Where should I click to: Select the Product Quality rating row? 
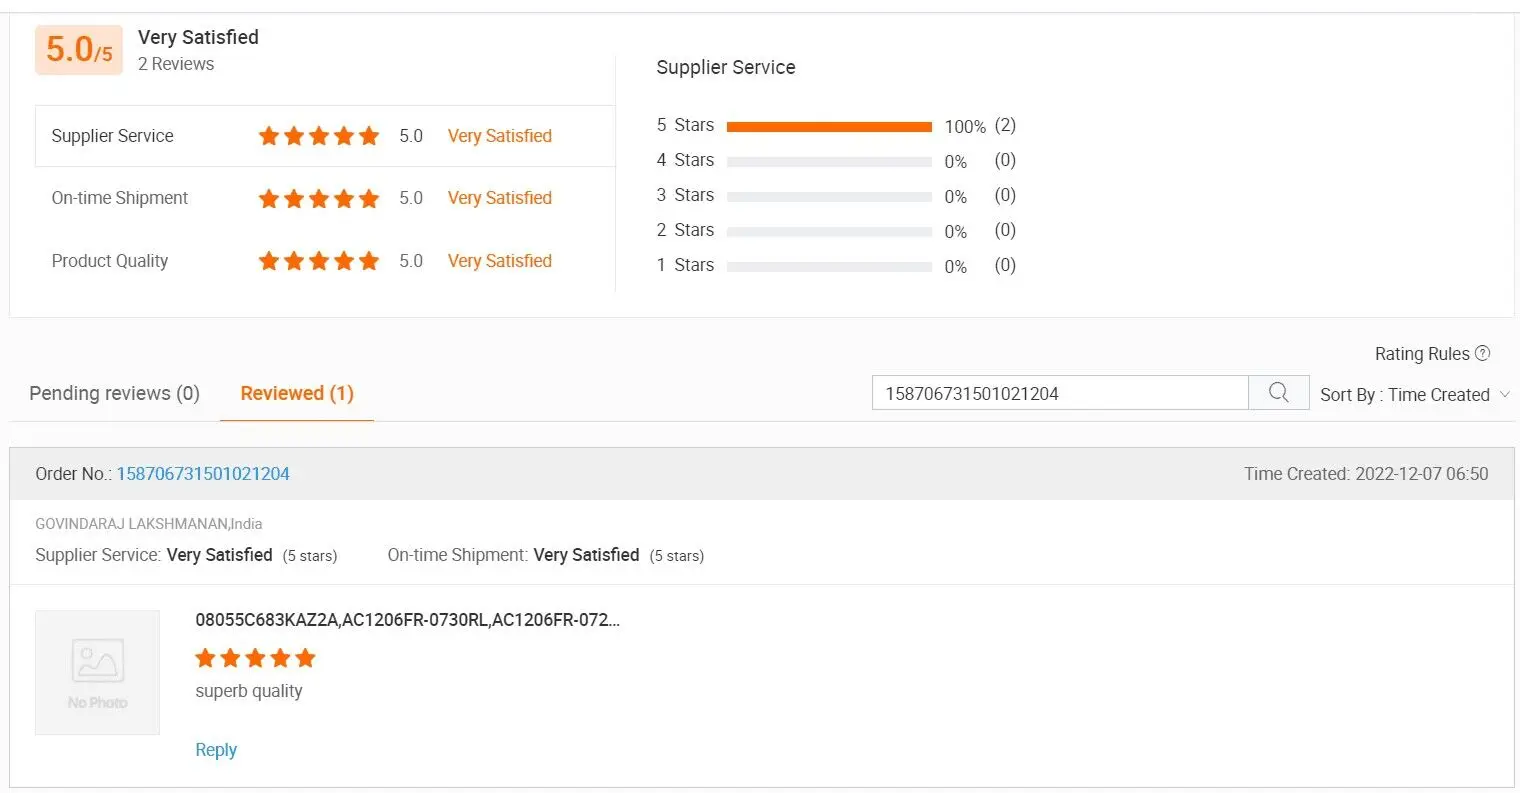pyautogui.click(x=325, y=261)
